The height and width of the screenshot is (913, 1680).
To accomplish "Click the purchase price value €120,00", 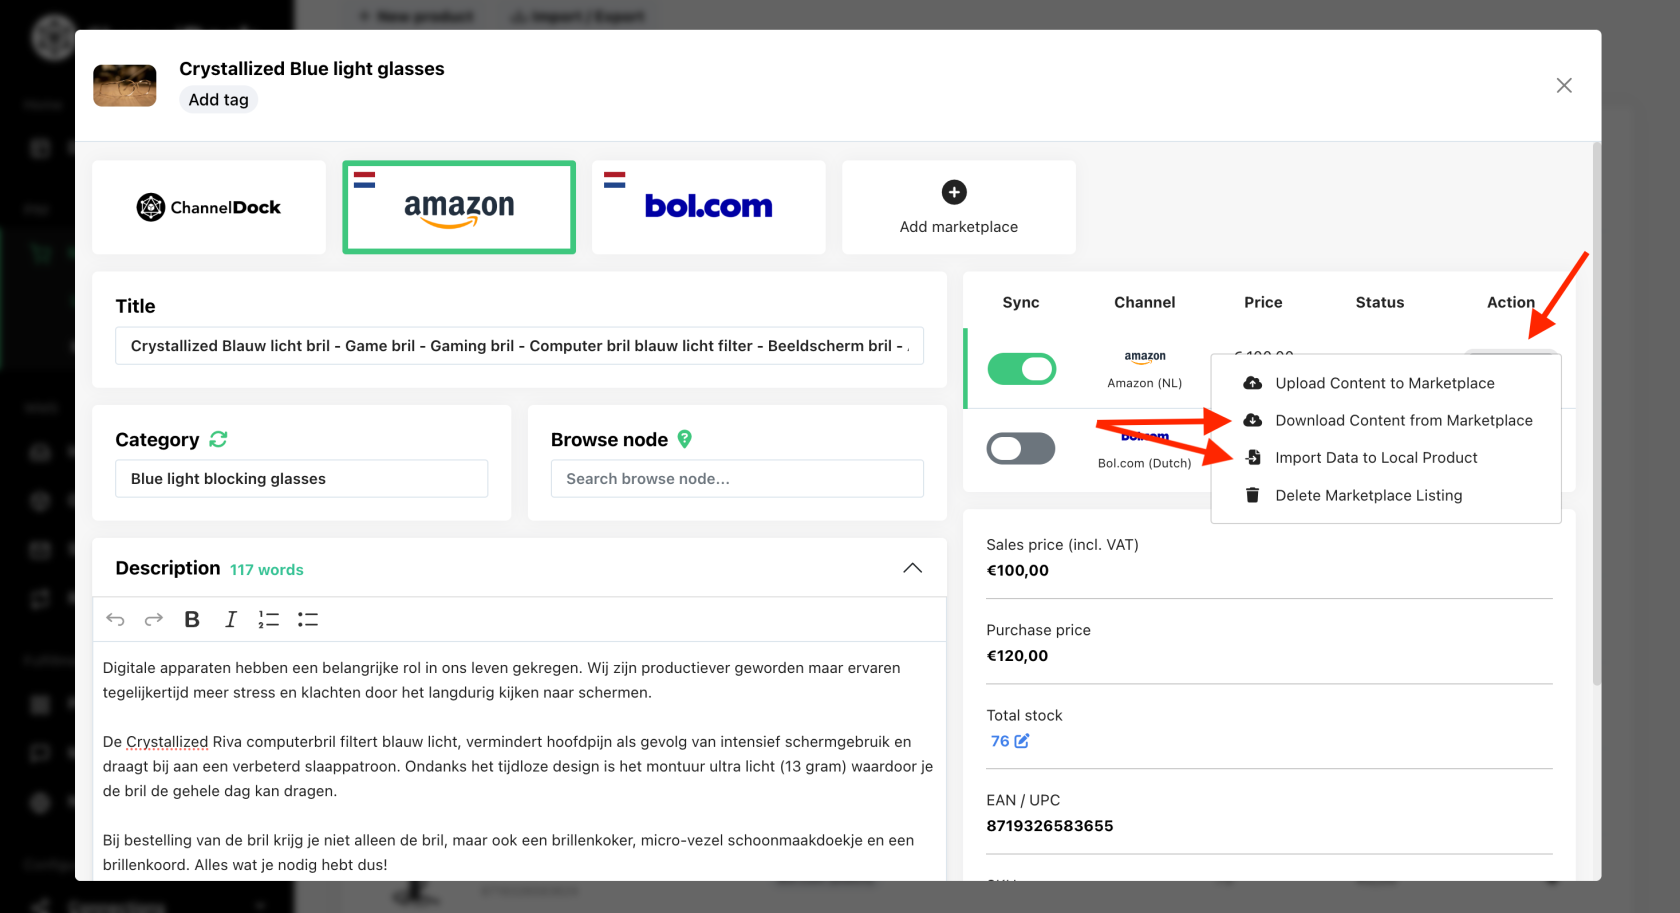I will click(1018, 656).
